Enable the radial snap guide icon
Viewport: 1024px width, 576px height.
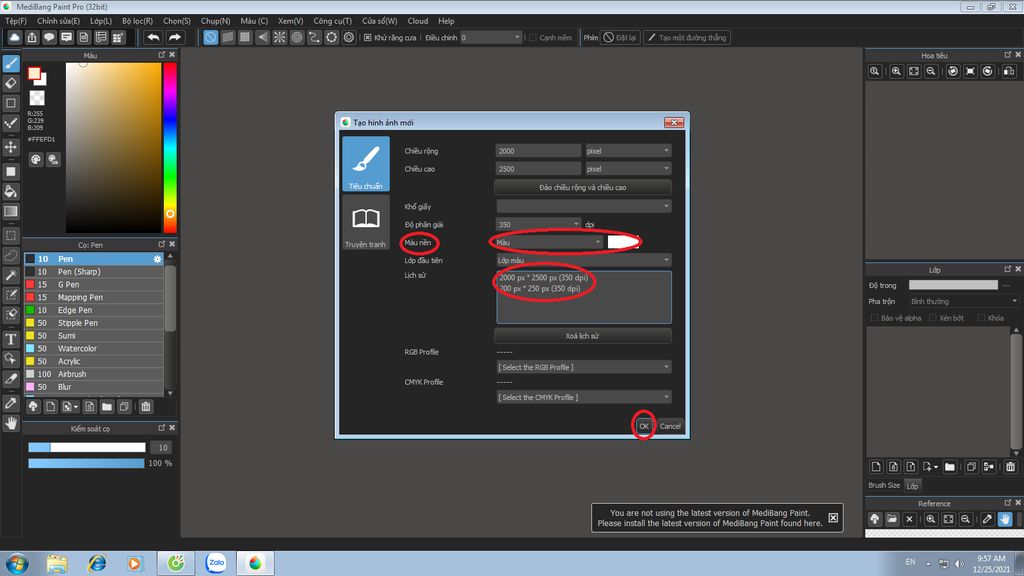(x=280, y=37)
